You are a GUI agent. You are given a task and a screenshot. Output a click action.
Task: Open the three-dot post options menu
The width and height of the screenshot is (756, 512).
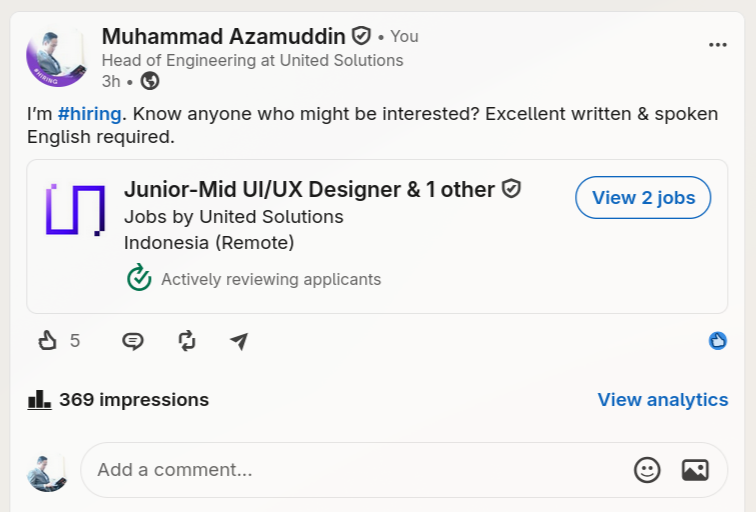[x=717, y=45]
